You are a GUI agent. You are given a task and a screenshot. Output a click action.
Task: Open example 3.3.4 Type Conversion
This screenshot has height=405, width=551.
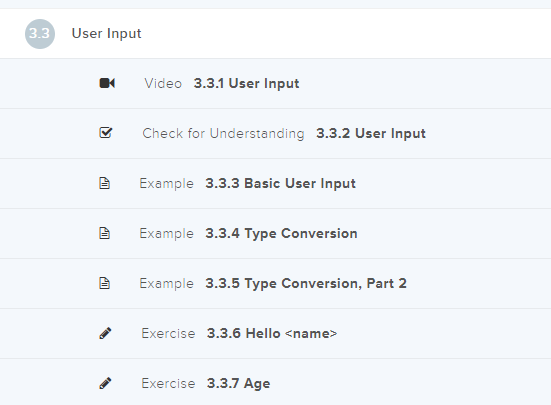tap(281, 234)
